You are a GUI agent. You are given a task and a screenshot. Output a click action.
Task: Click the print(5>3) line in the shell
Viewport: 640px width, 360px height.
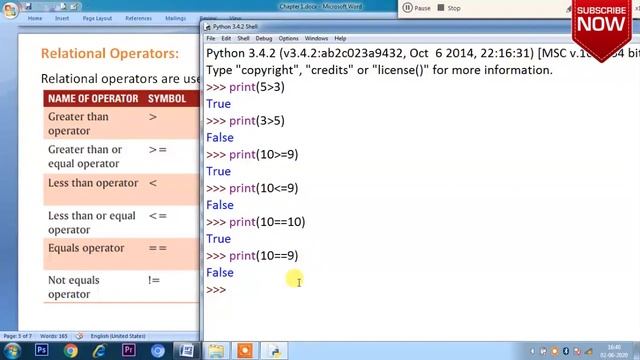click(245, 87)
